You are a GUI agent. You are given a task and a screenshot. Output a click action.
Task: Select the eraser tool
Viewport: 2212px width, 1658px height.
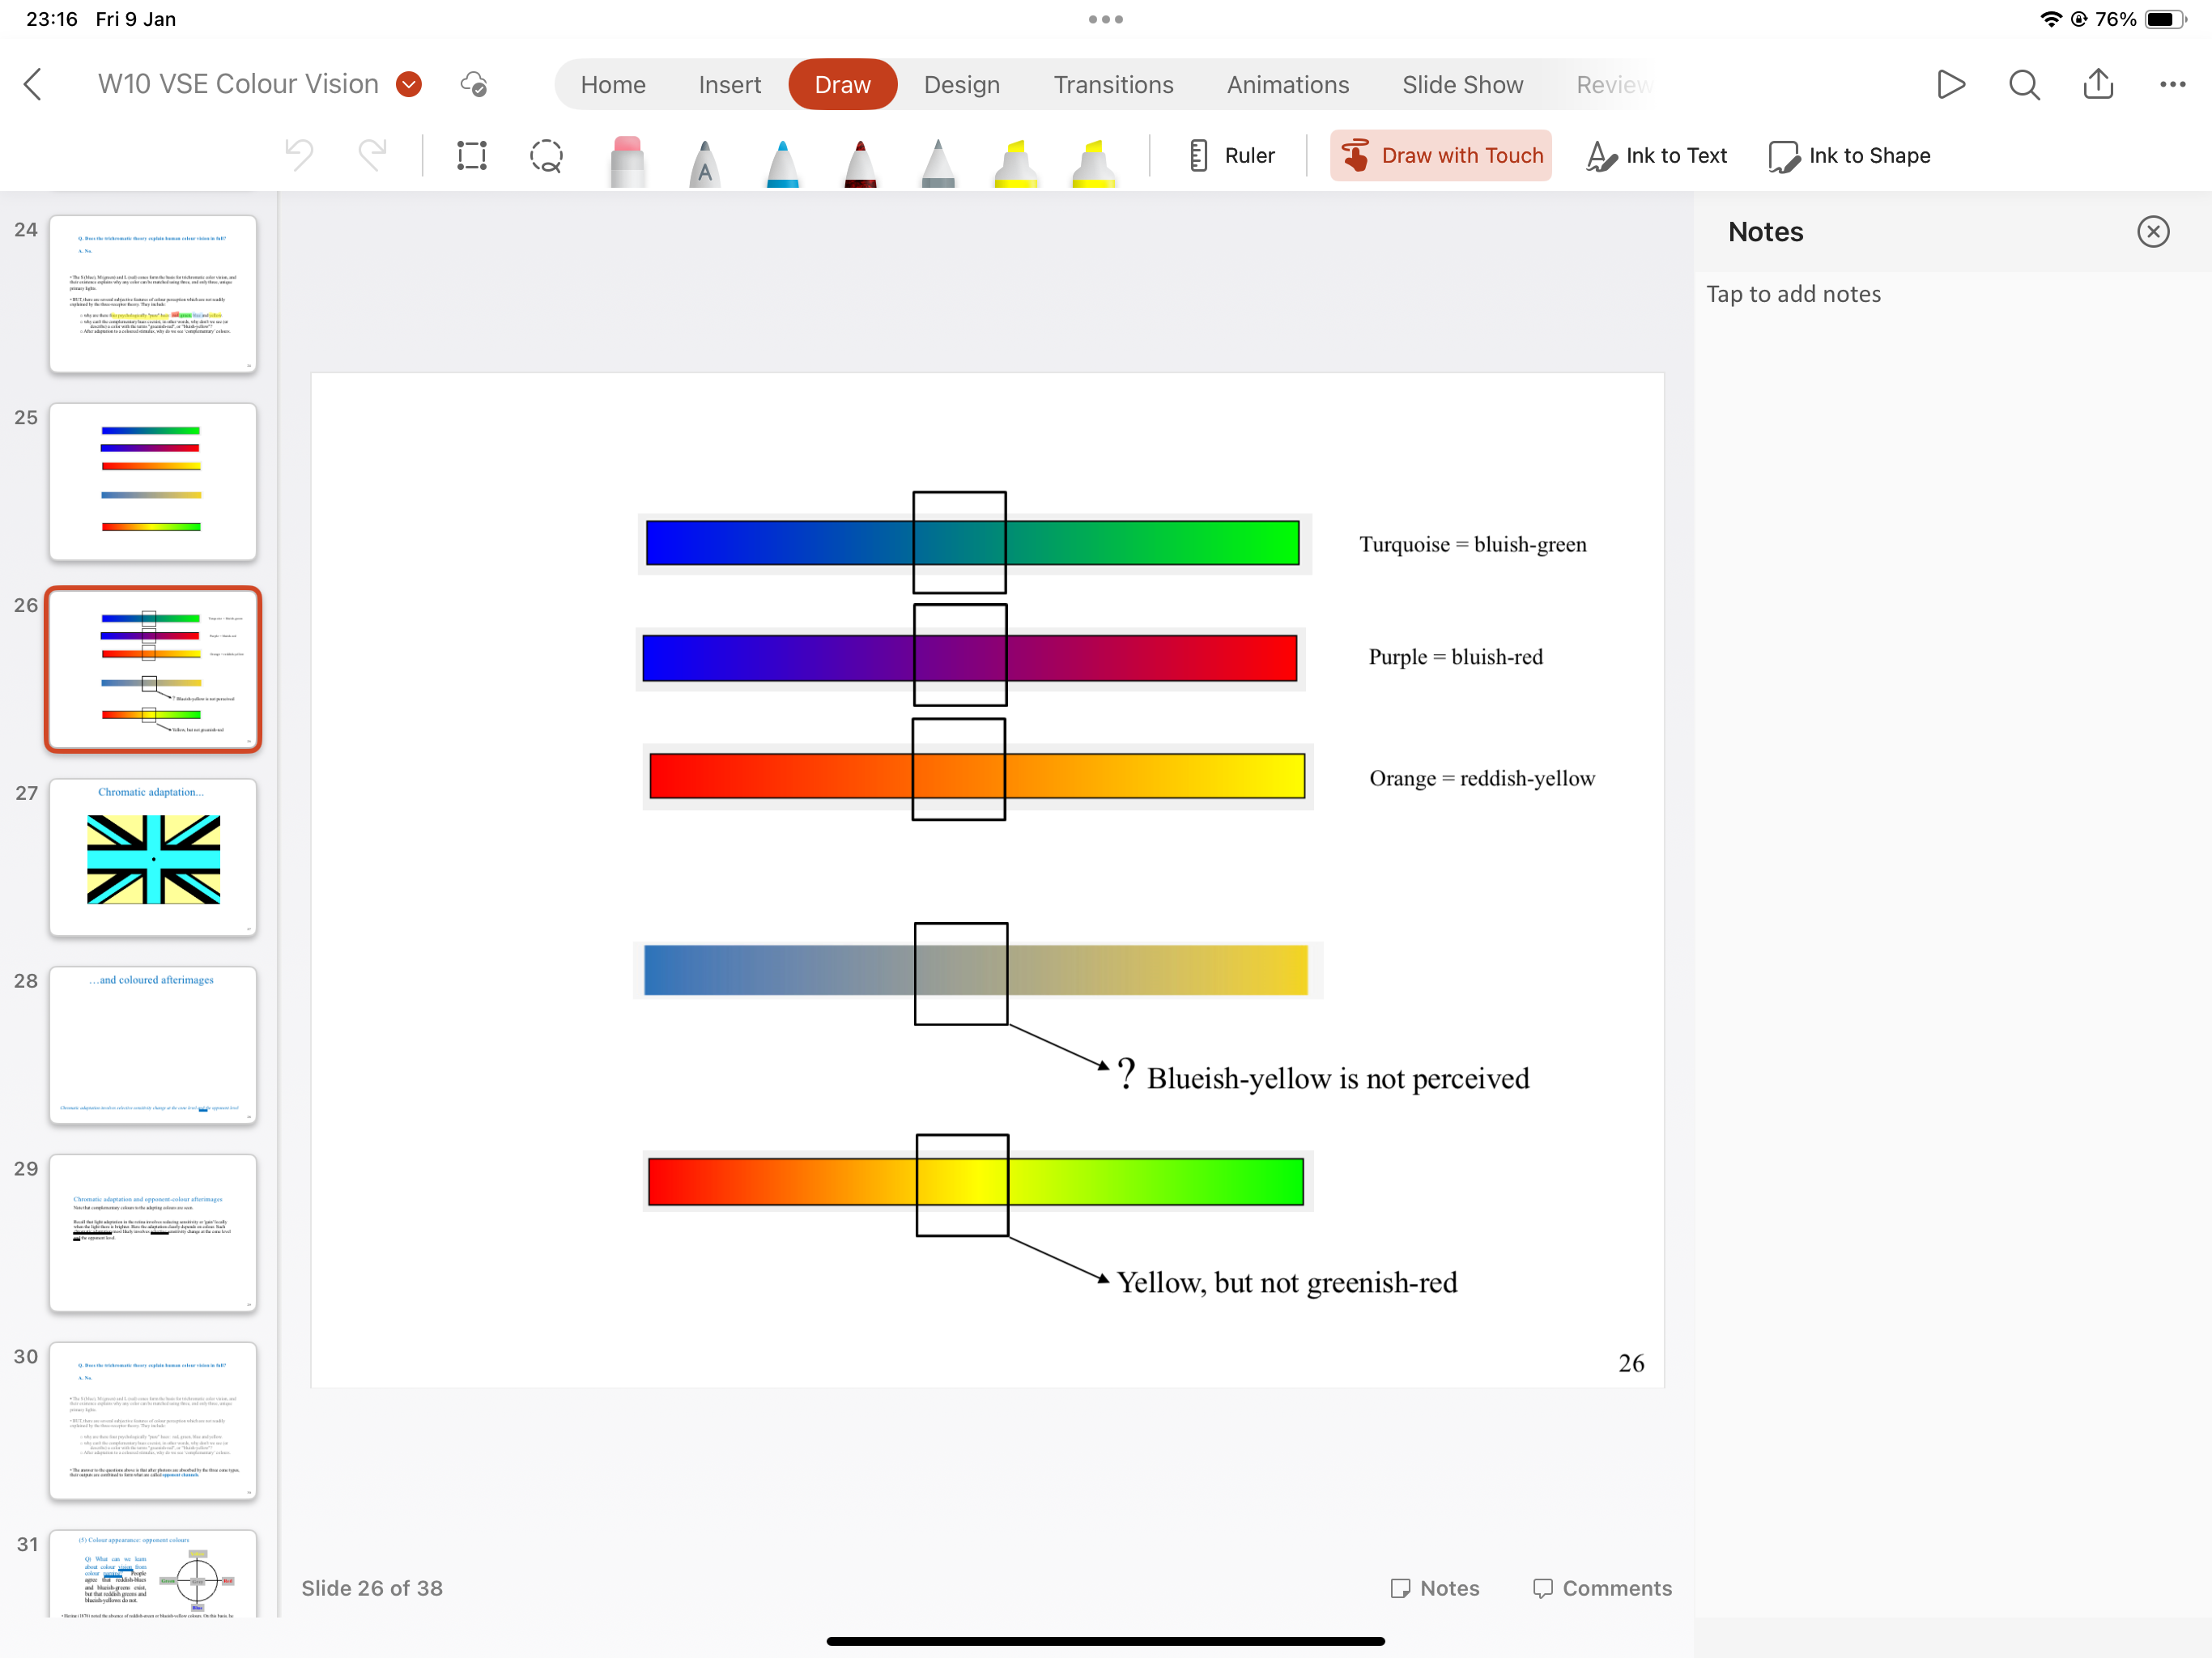(x=625, y=160)
